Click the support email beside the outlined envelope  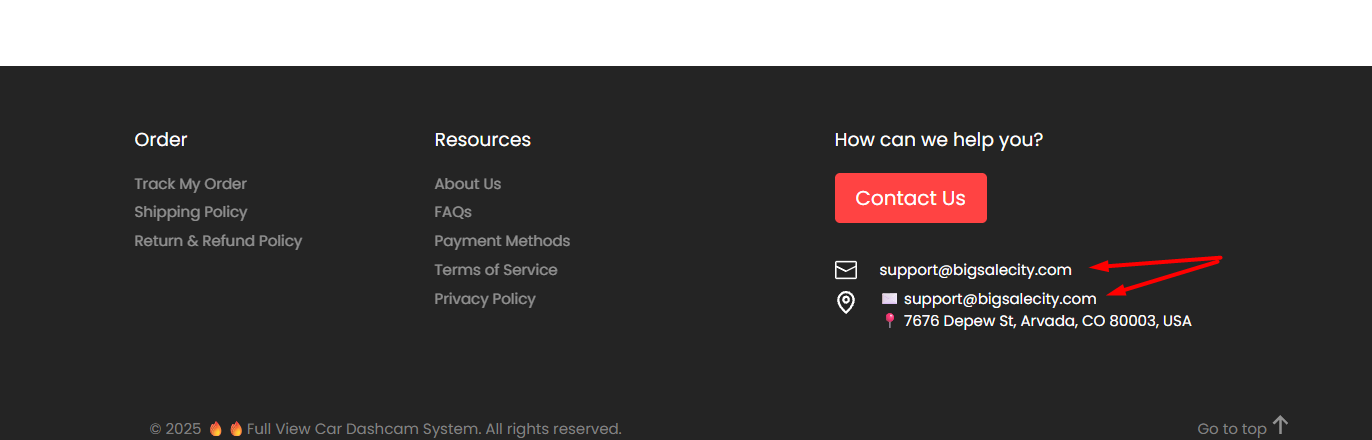pos(975,270)
